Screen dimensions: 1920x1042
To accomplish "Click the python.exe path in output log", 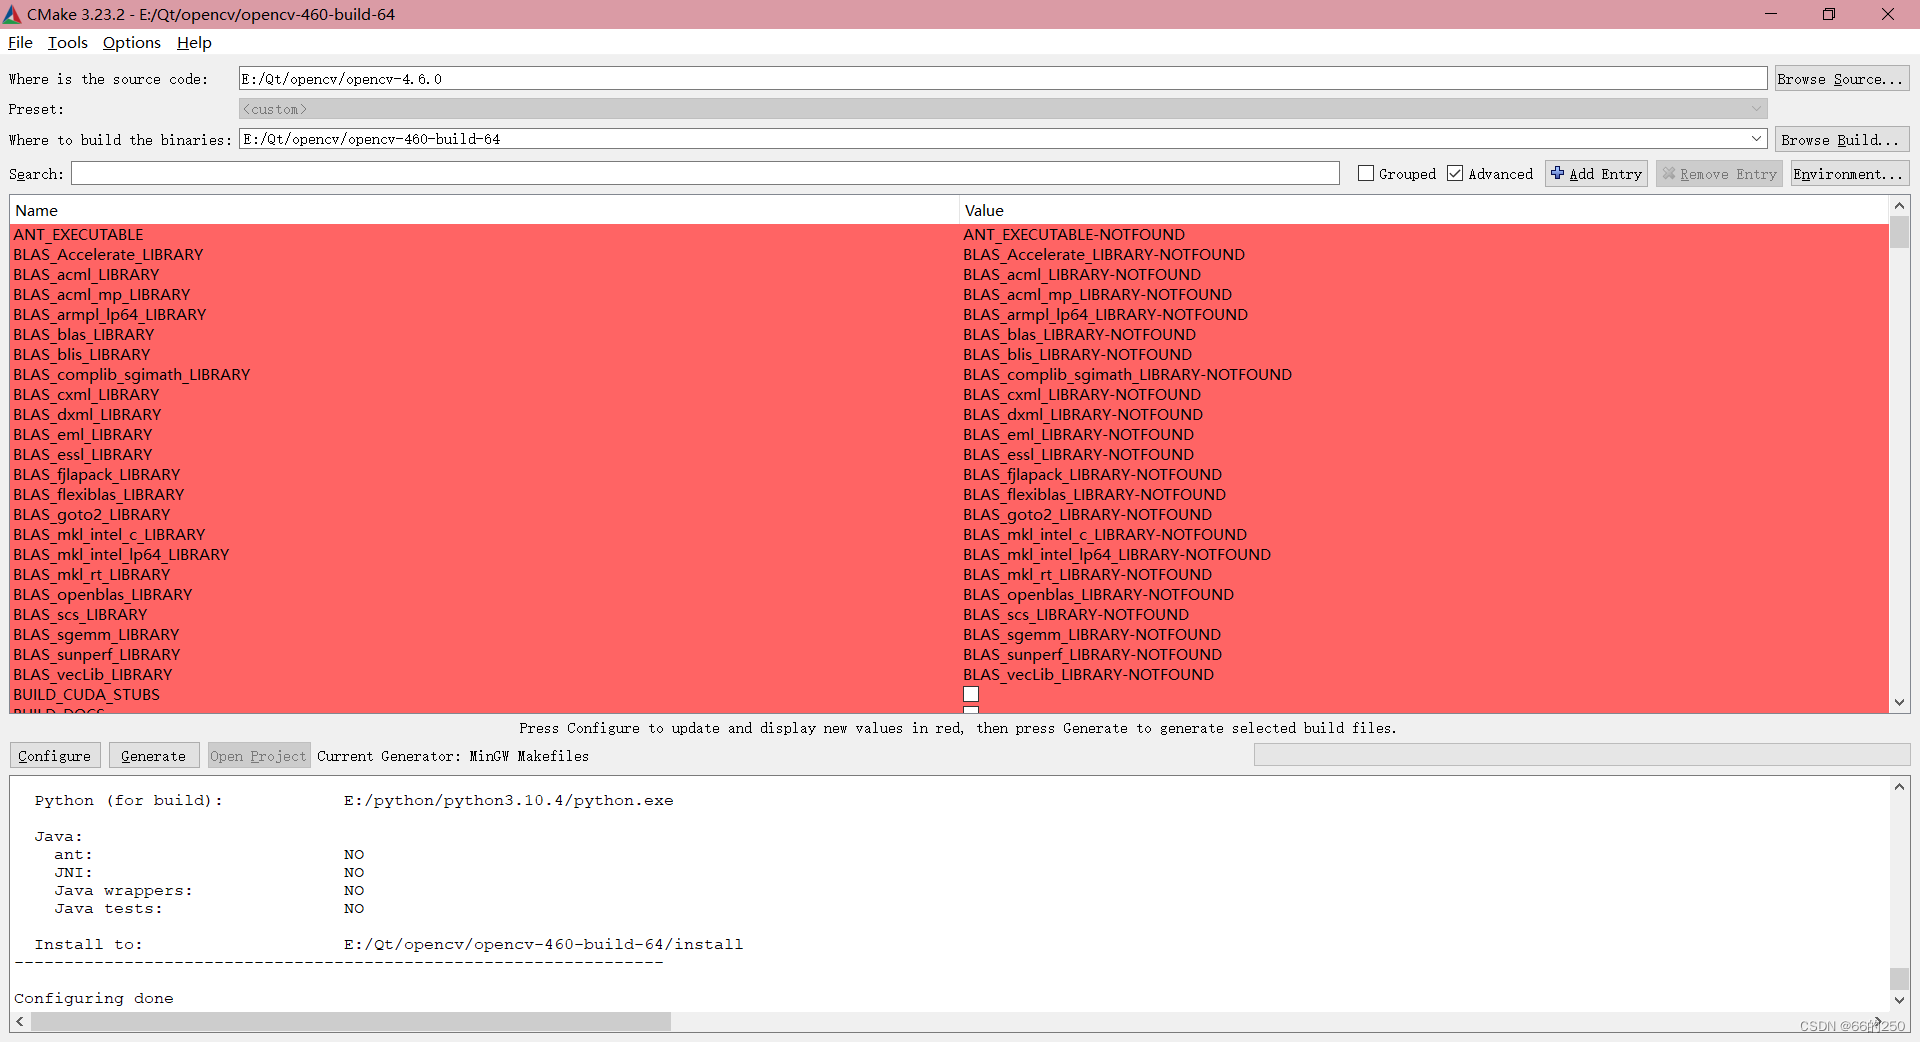I will tap(509, 800).
